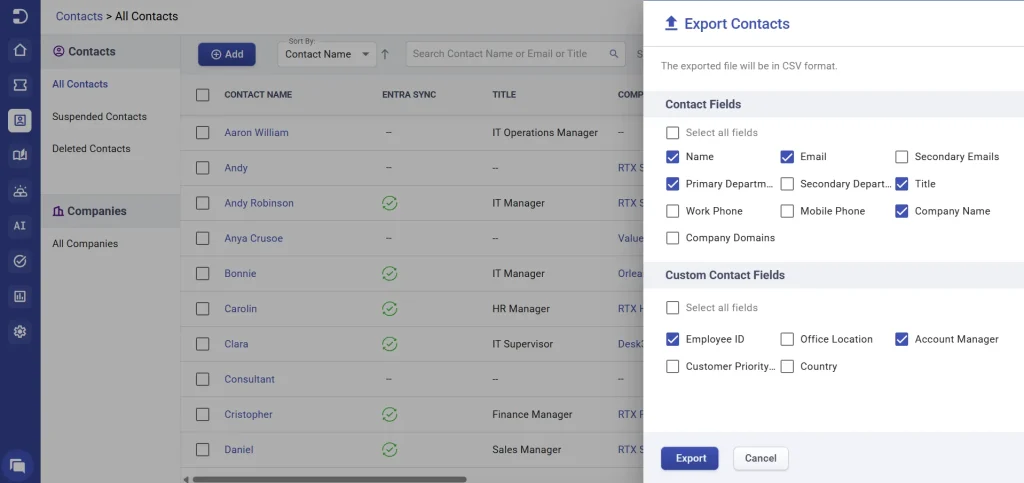Enable the Secondary Emails checkbox
The height and width of the screenshot is (483, 1024).
pyautogui.click(x=901, y=157)
